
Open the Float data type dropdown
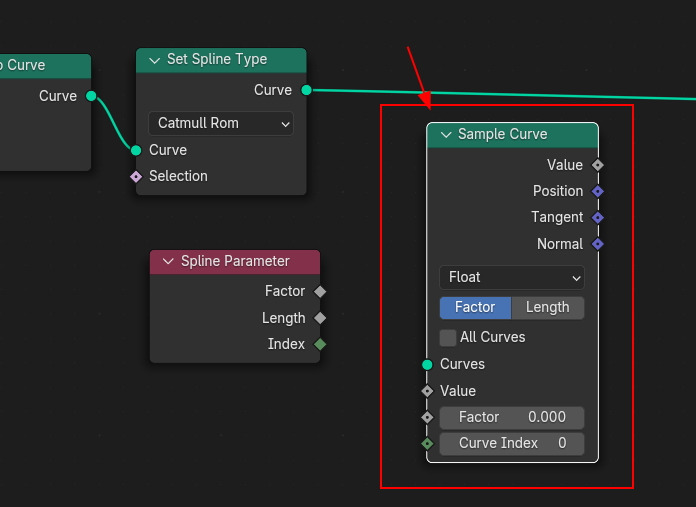(x=512, y=277)
